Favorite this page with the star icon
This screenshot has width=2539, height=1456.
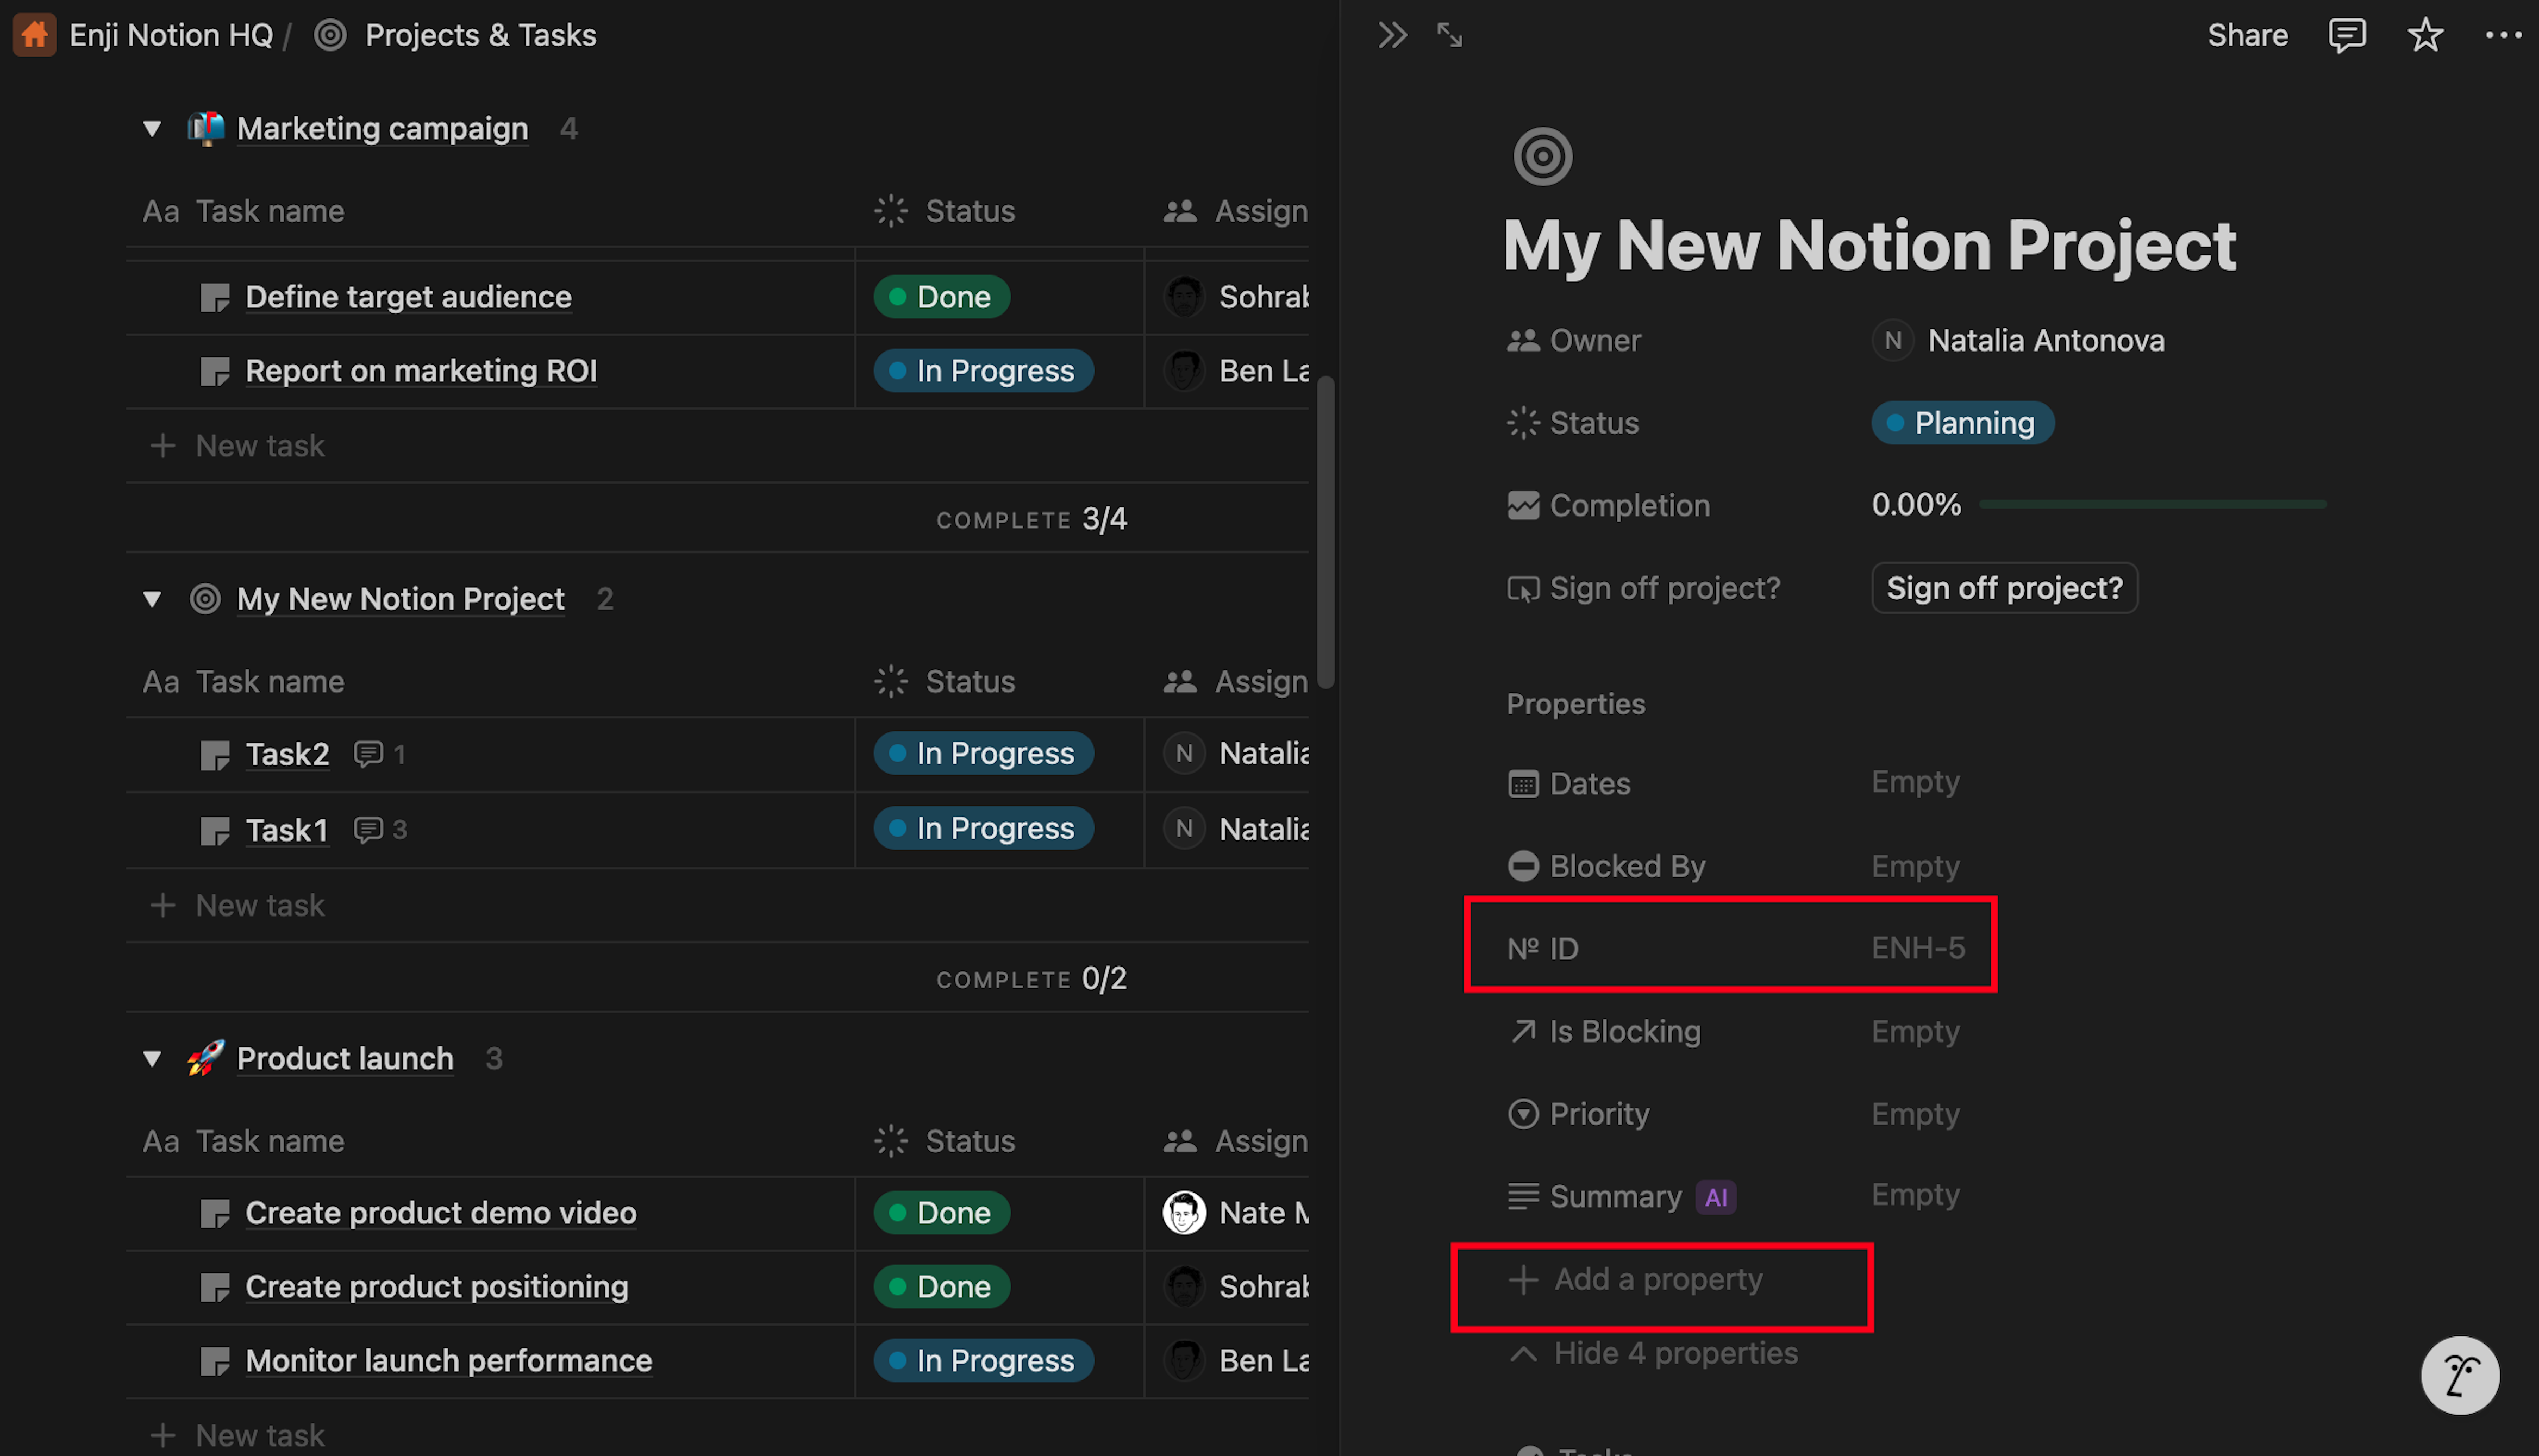[x=2425, y=35]
